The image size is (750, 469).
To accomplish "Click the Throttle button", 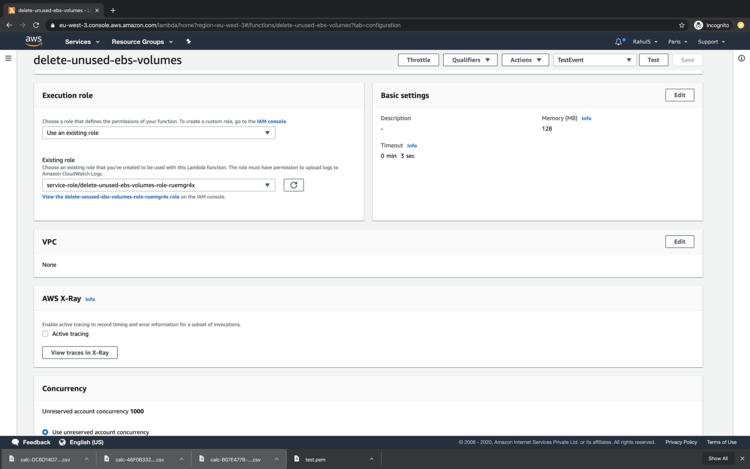I will click(418, 60).
